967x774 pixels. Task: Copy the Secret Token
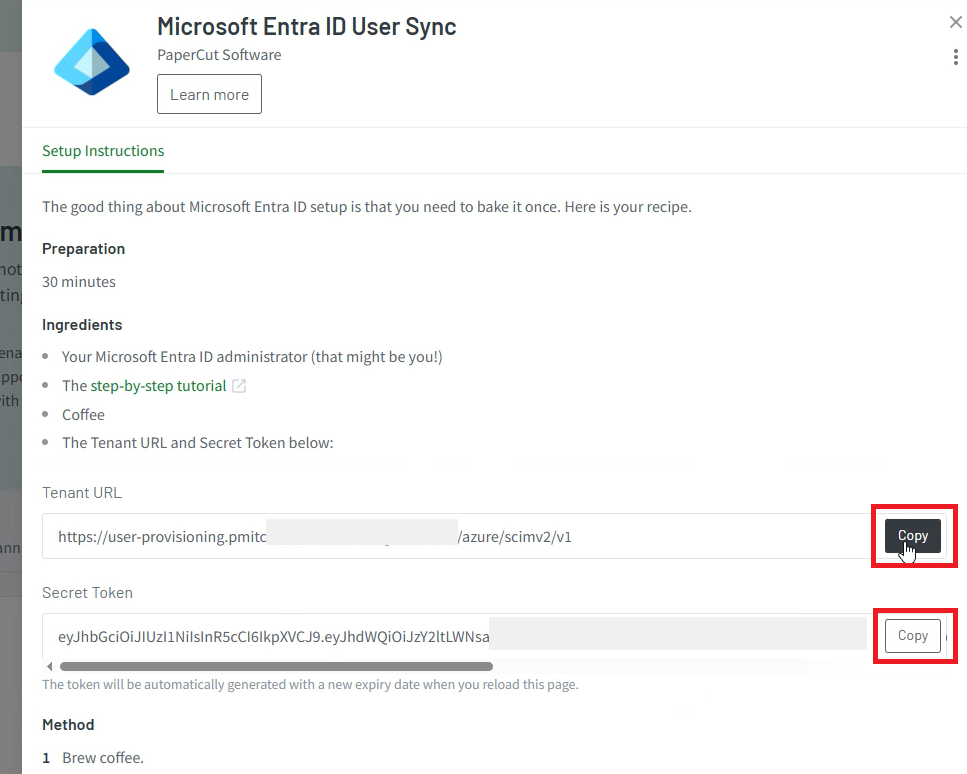tap(913, 636)
